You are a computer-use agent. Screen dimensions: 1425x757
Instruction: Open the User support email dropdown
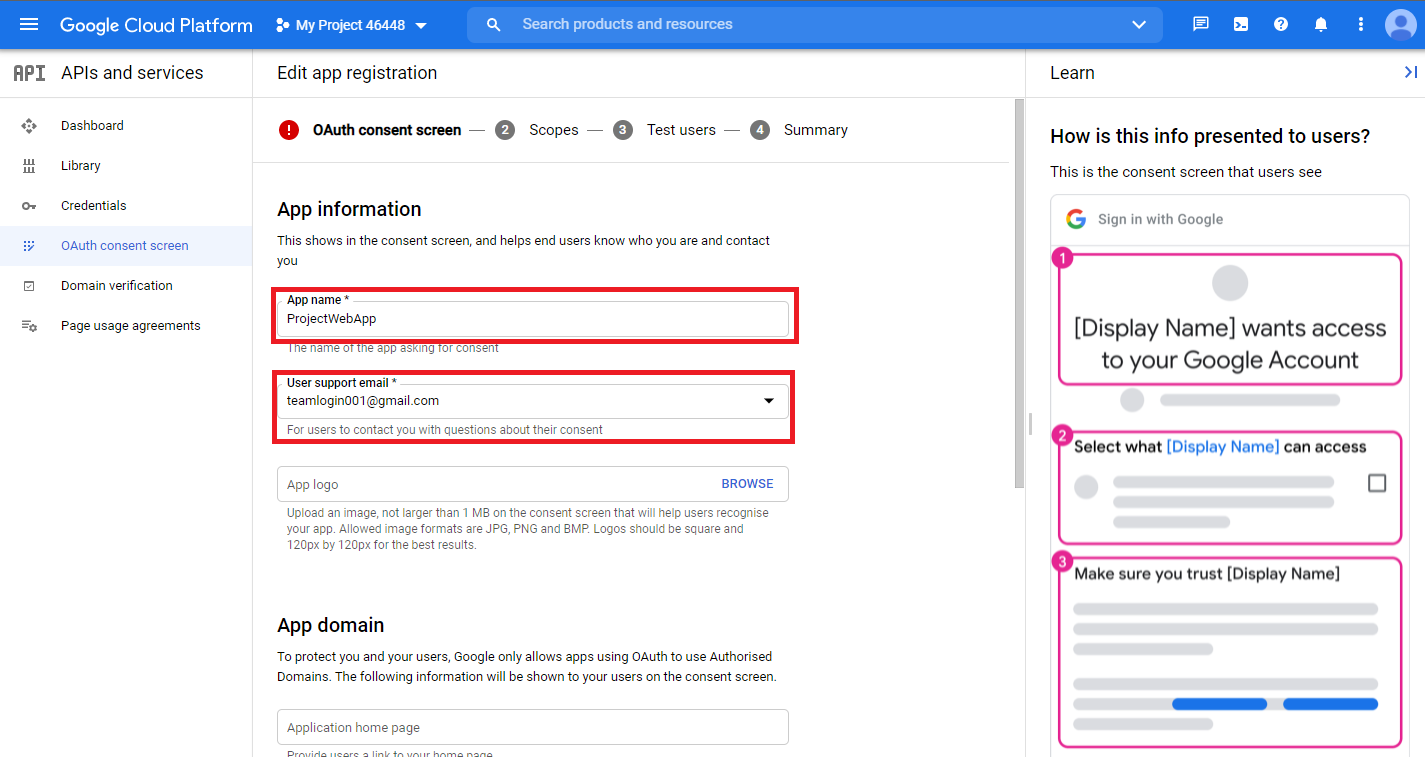[533, 401]
